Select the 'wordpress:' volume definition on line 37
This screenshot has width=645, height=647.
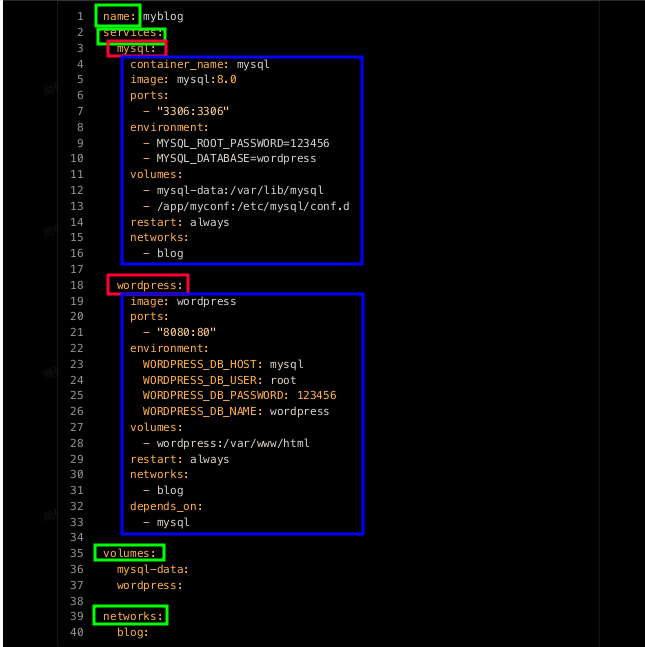[x=149, y=586]
